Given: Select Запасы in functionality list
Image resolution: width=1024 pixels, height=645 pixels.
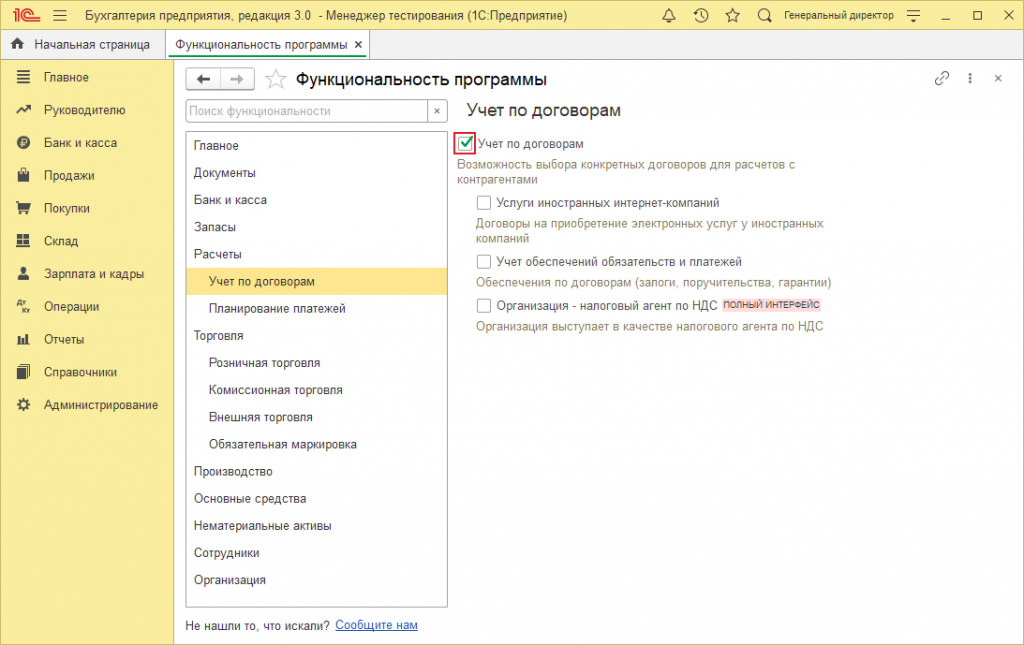Looking at the screenshot, I should click(x=317, y=227).
